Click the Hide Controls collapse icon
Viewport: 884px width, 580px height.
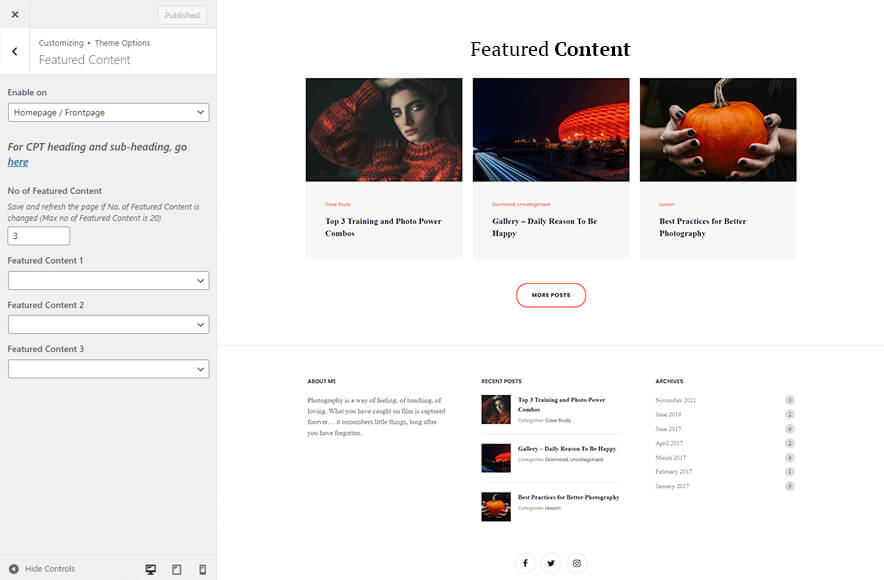(14, 569)
